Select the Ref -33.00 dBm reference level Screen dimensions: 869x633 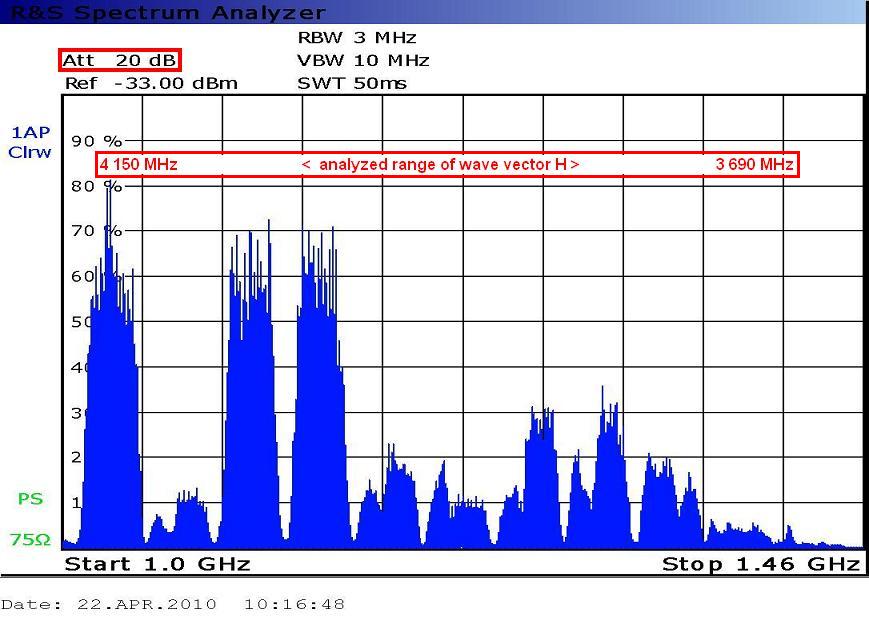(151, 83)
